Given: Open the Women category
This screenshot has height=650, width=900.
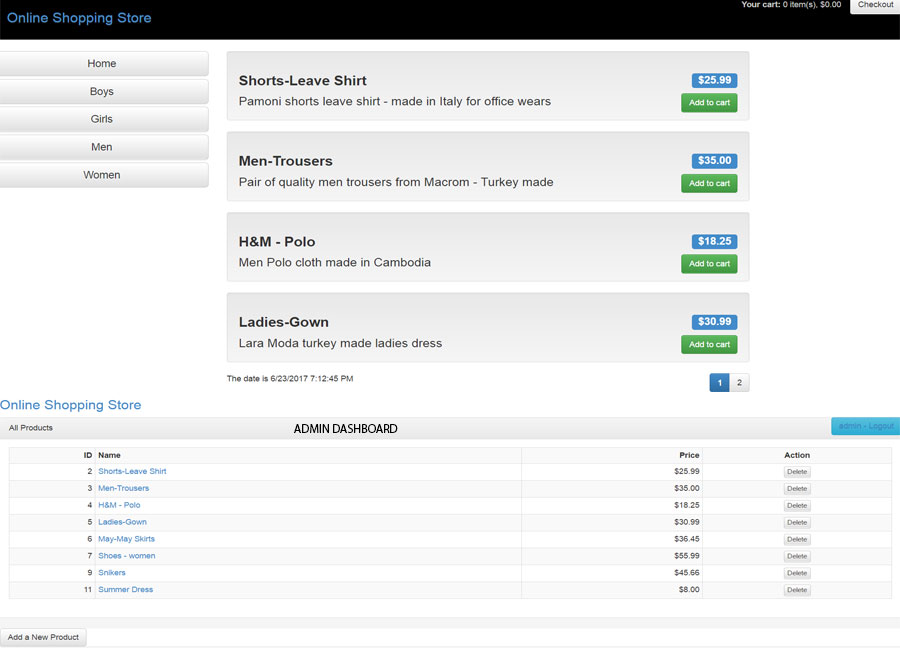Looking at the screenshot, I should pos(102,175).
